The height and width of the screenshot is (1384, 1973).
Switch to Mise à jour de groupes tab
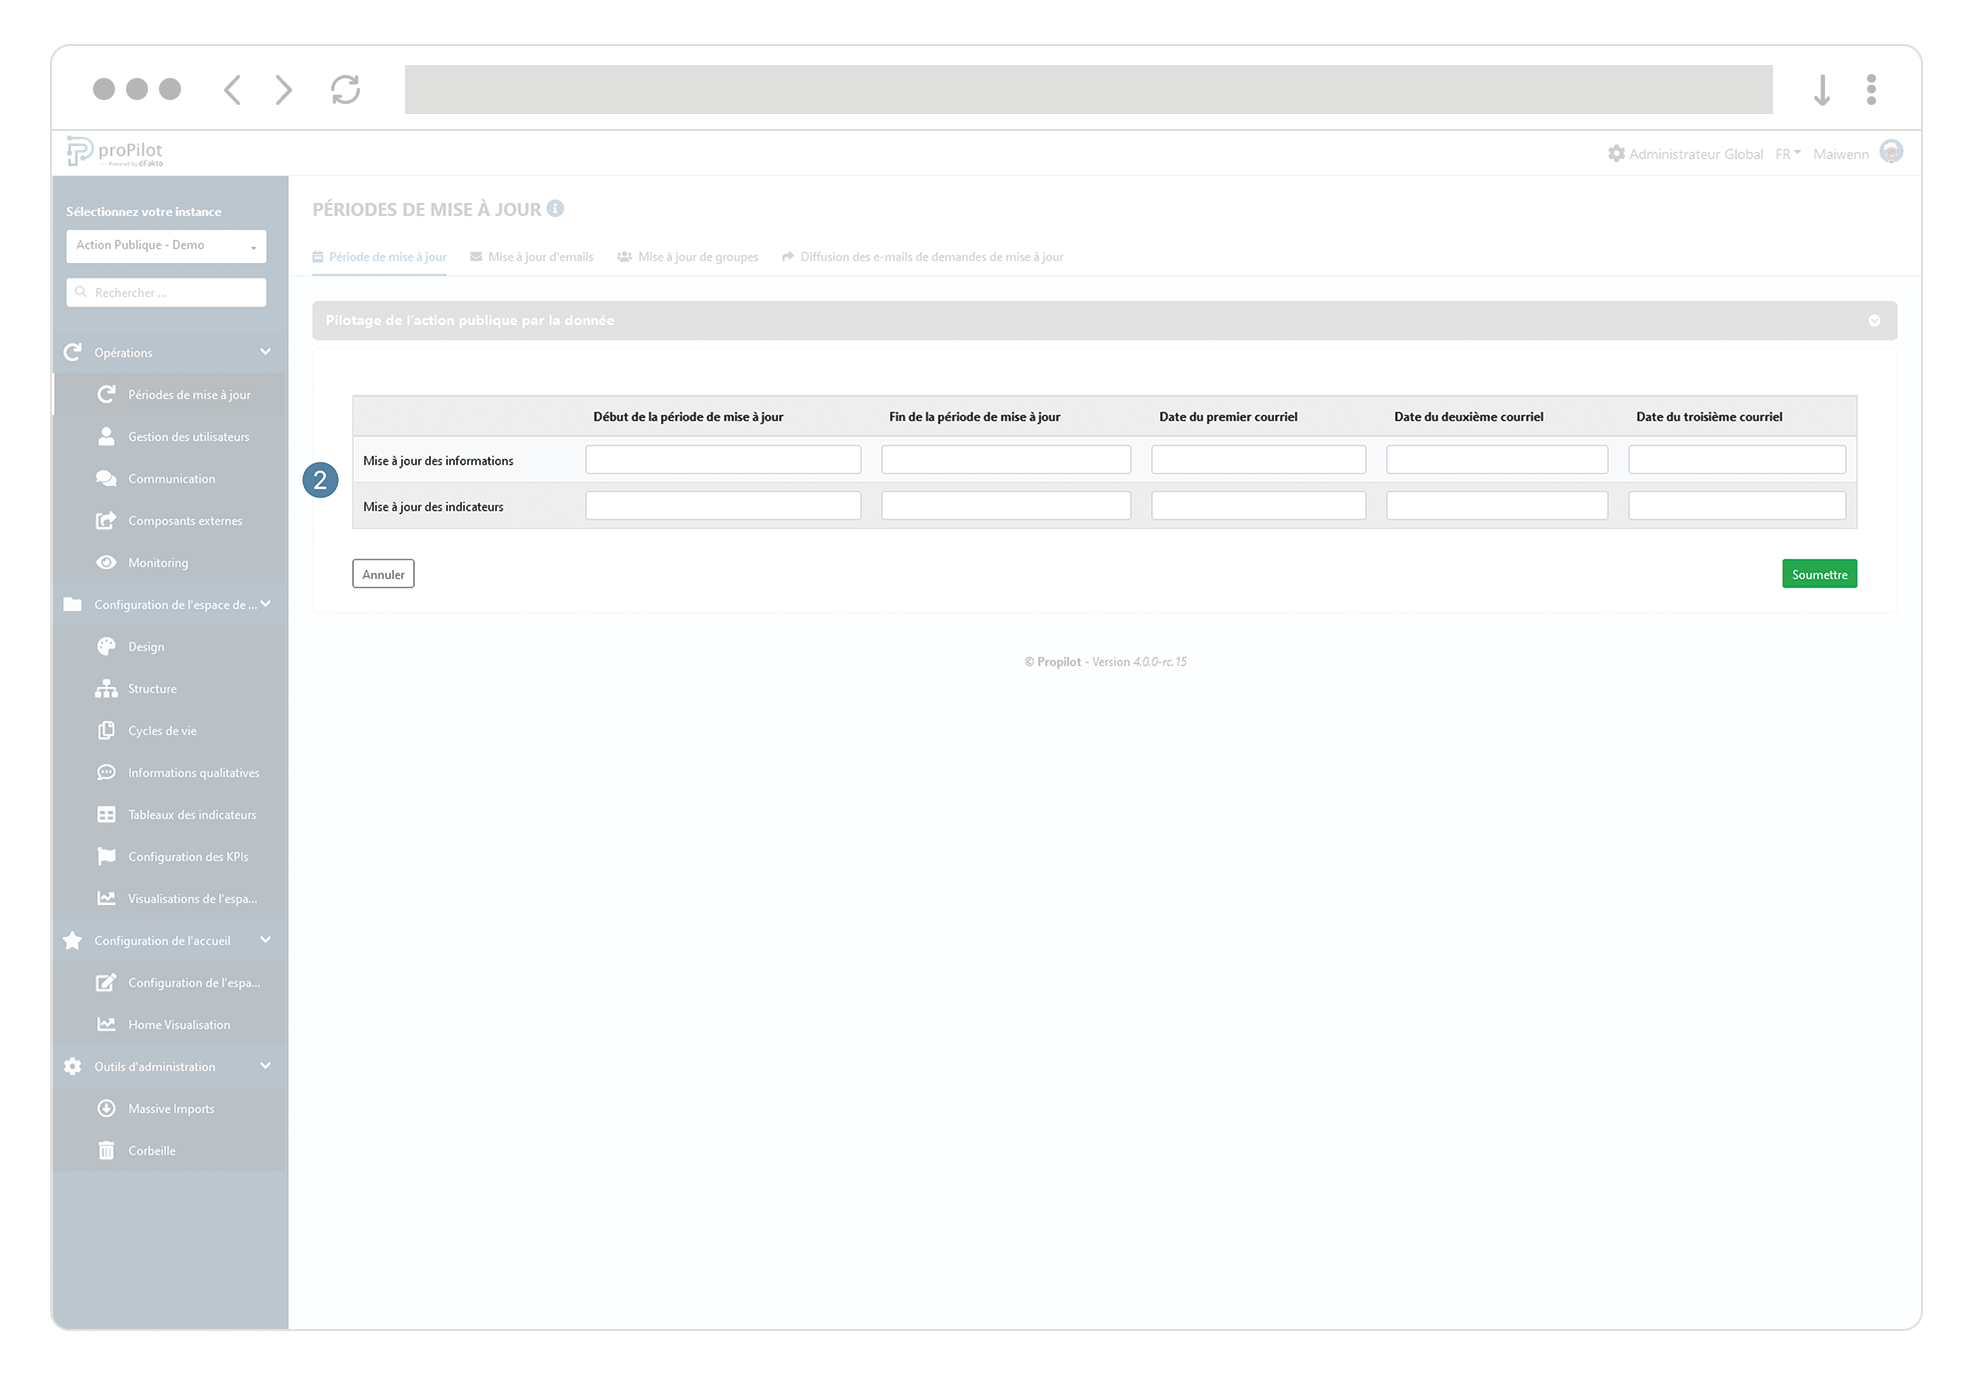click(x=688, y=257)
